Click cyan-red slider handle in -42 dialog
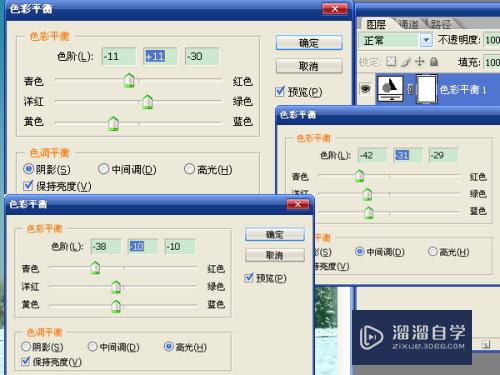 click(x=359, y=176)
